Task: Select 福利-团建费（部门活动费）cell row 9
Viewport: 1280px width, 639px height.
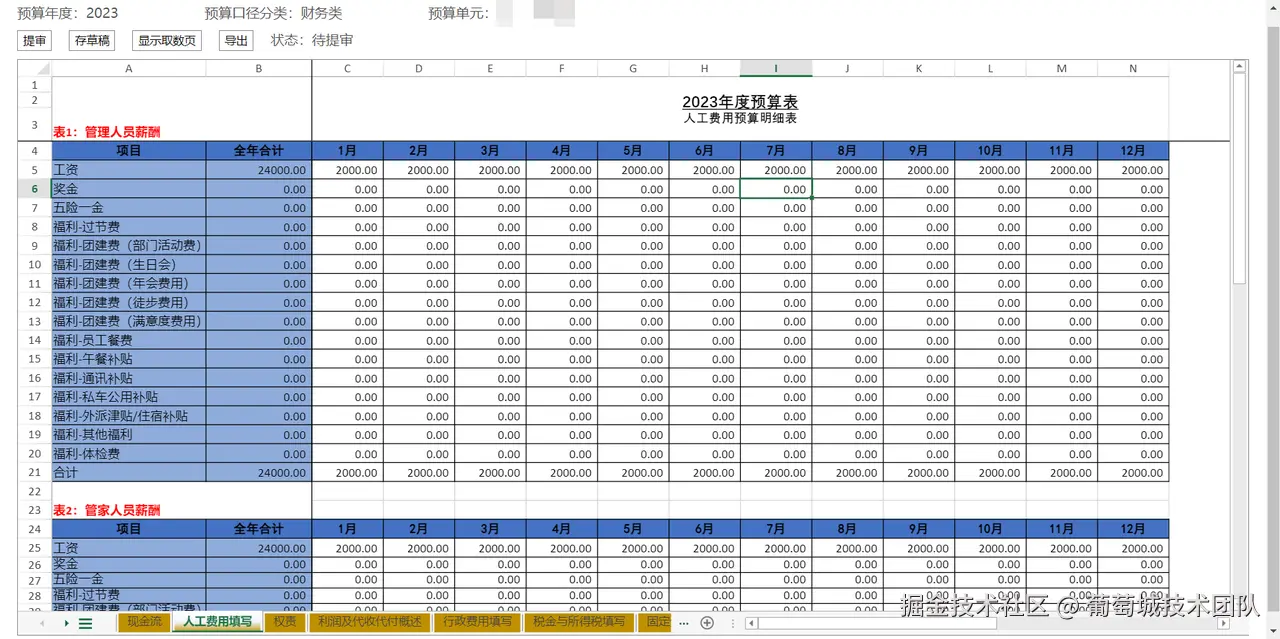Action: pyautogui.click(x=129, y=246)
